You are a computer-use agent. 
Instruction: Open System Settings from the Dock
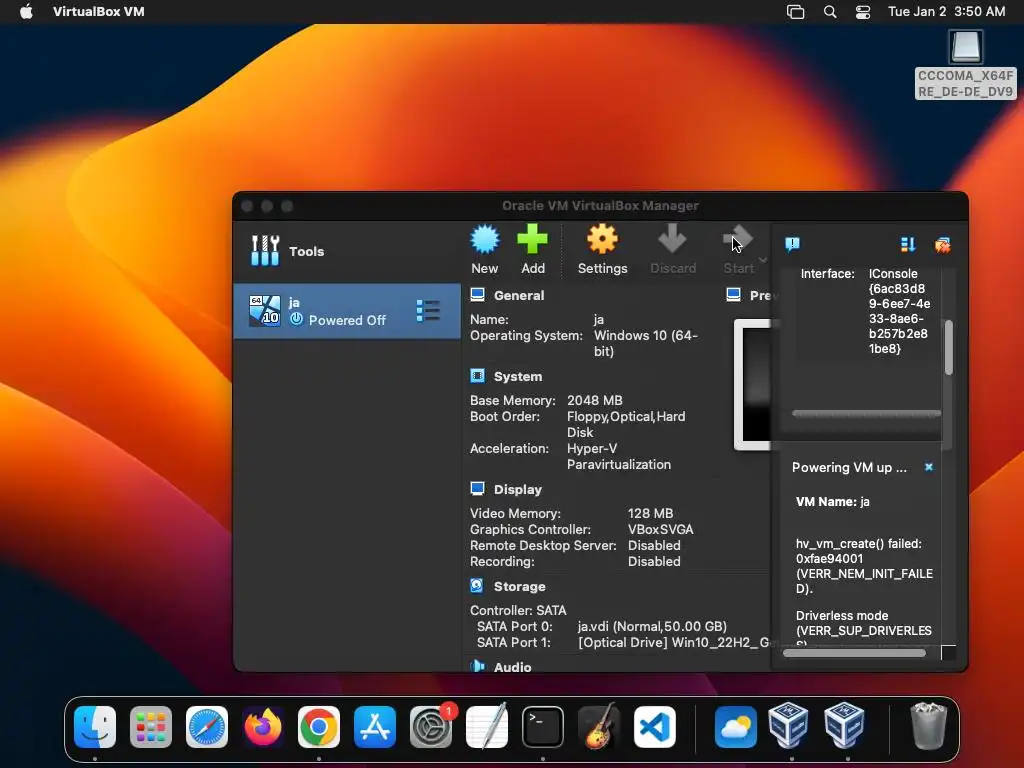pos(431,727)
